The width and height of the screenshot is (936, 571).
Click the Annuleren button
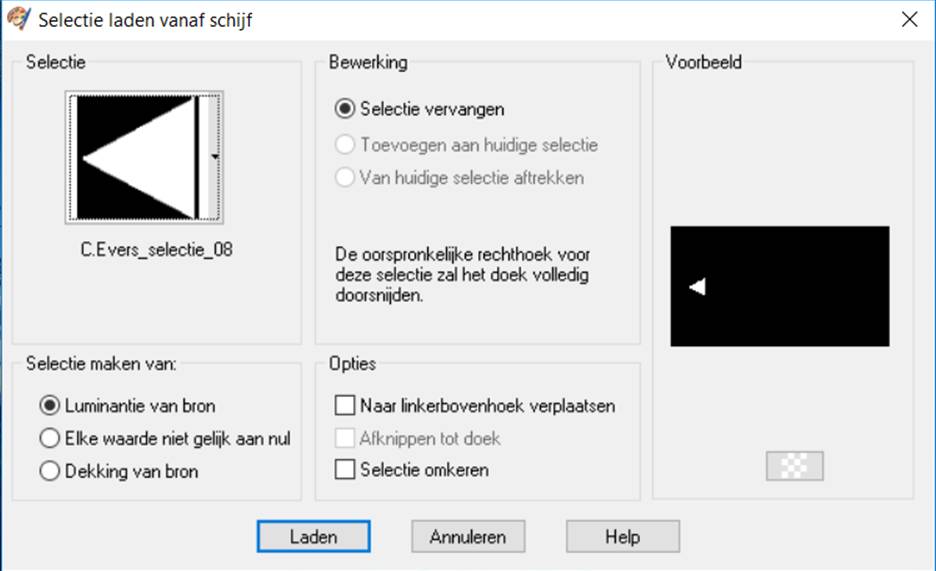468,537
